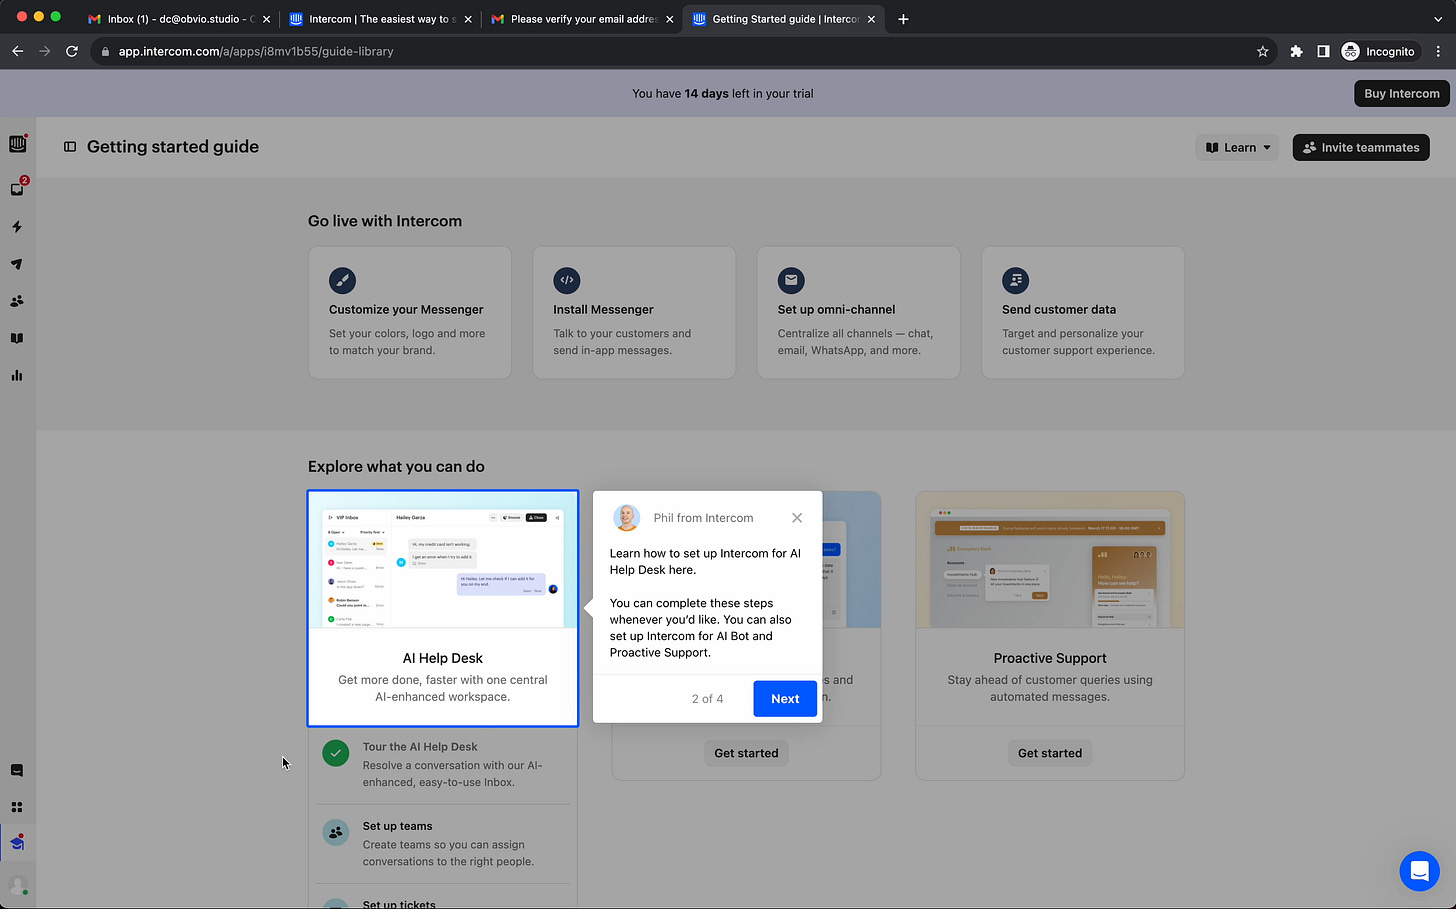Screen dimensions: 1456x909
Task: Reload the page in browser
Action: point(72,51)
